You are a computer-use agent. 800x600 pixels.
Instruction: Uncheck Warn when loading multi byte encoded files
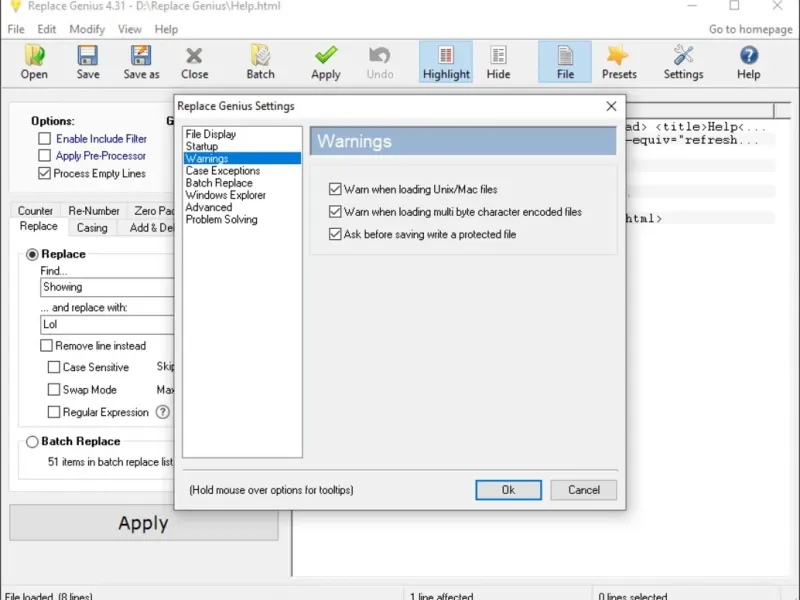(335, 212)
